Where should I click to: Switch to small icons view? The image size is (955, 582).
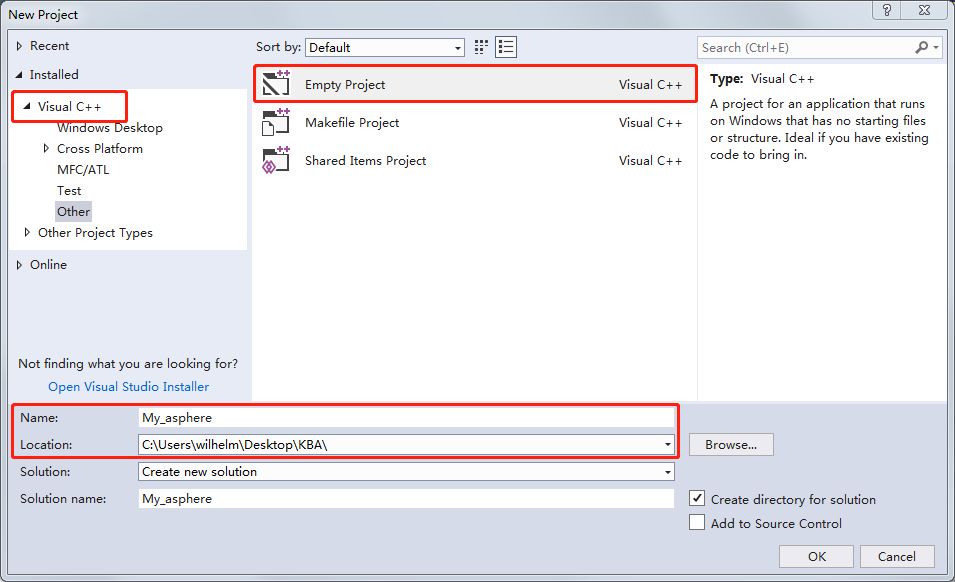(482, 47)
